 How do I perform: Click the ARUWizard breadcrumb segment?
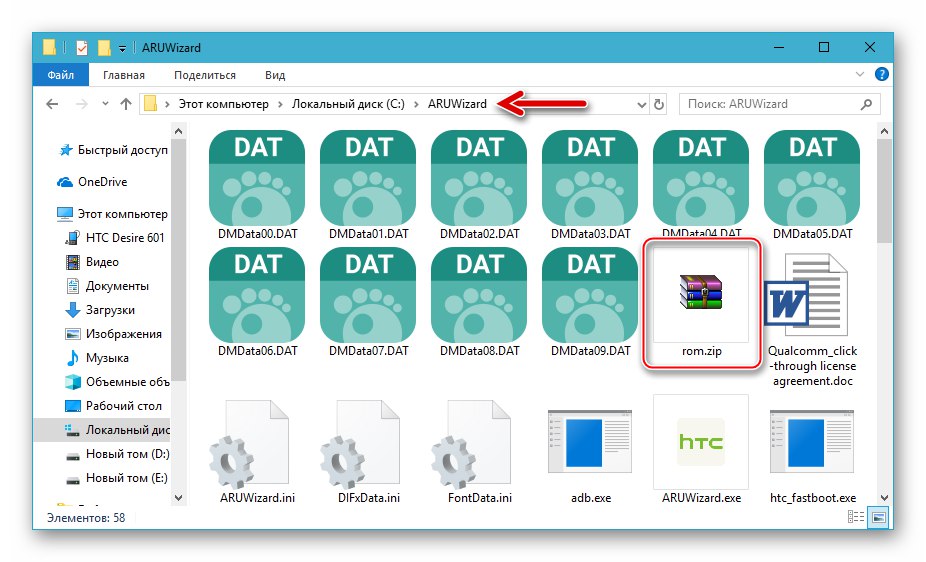(x=457, y=104)
